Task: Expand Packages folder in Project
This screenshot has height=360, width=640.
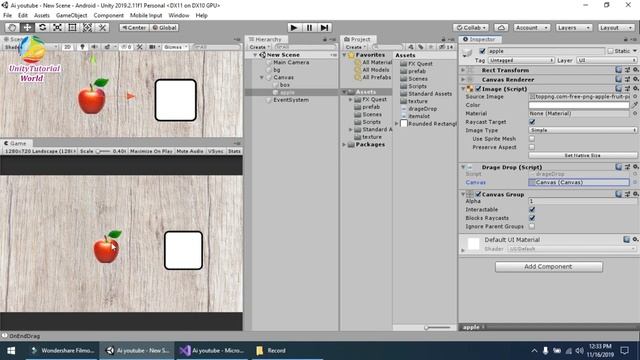Action: point(344,144)
